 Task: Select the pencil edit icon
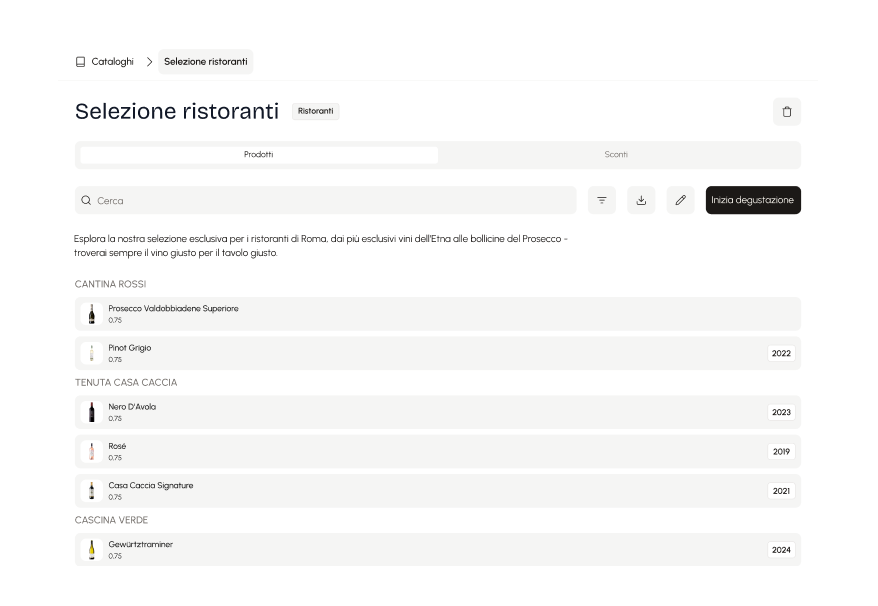[x=681, y=200]
